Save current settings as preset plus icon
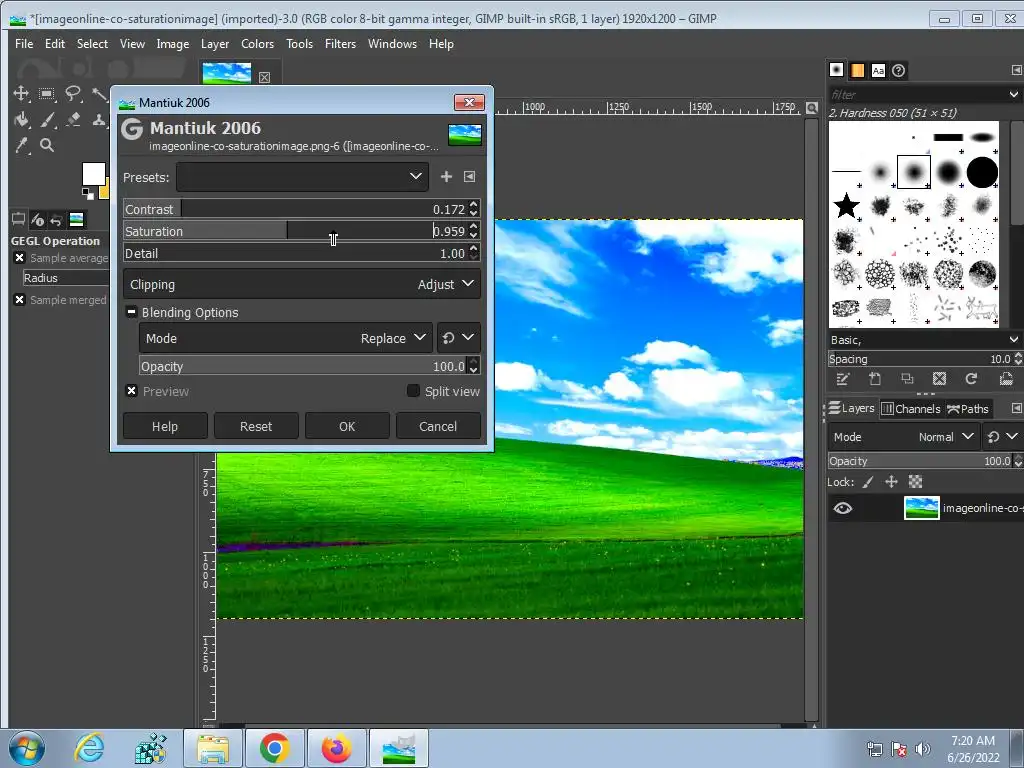This screenshot has height=768, width=1024. pyautogui.click(x=446, y=176)
